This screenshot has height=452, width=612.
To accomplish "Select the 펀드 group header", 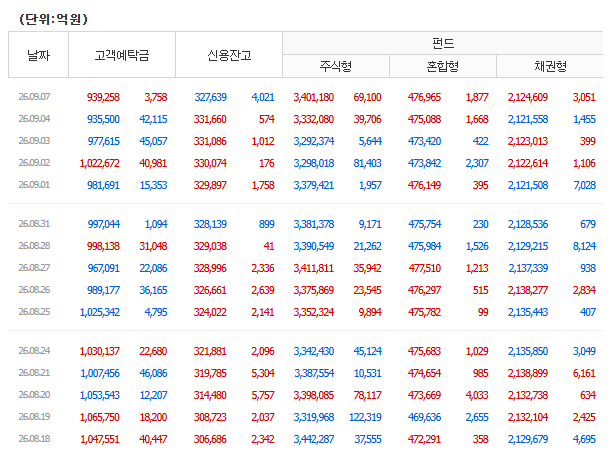I will click(443, 43).
